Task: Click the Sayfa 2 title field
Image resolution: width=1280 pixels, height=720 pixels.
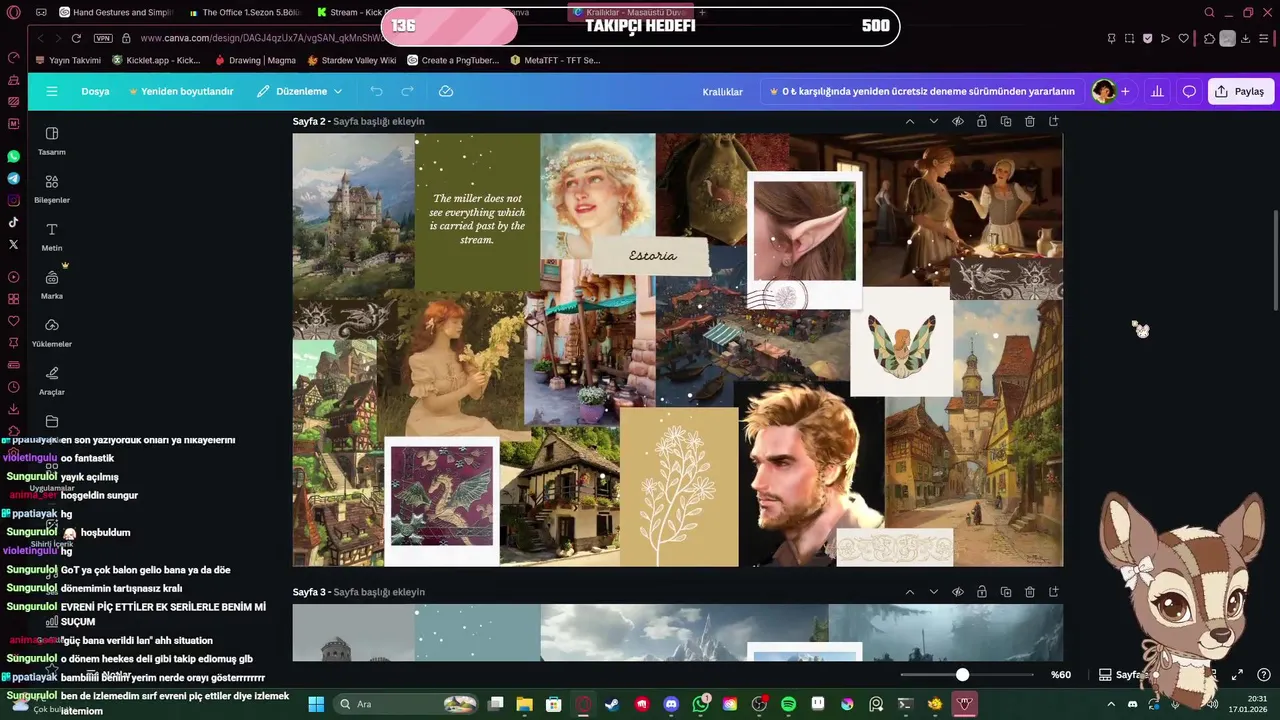Action: (x=379, y=121)
